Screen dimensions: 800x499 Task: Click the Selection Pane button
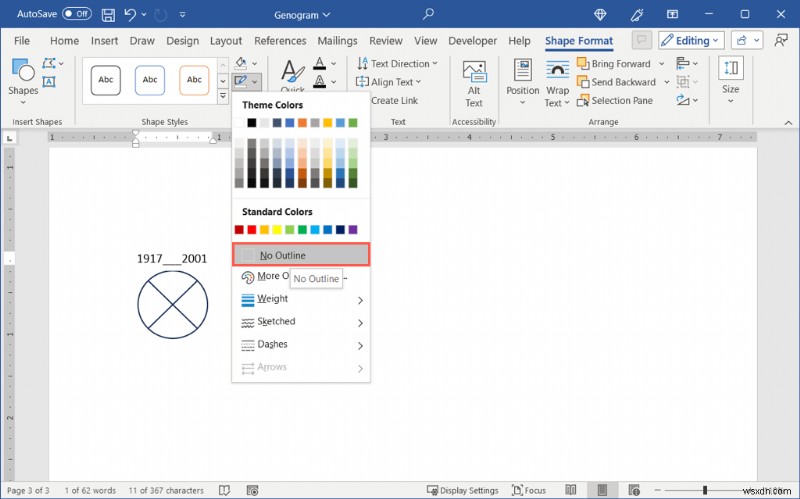(x=615, y=101)
